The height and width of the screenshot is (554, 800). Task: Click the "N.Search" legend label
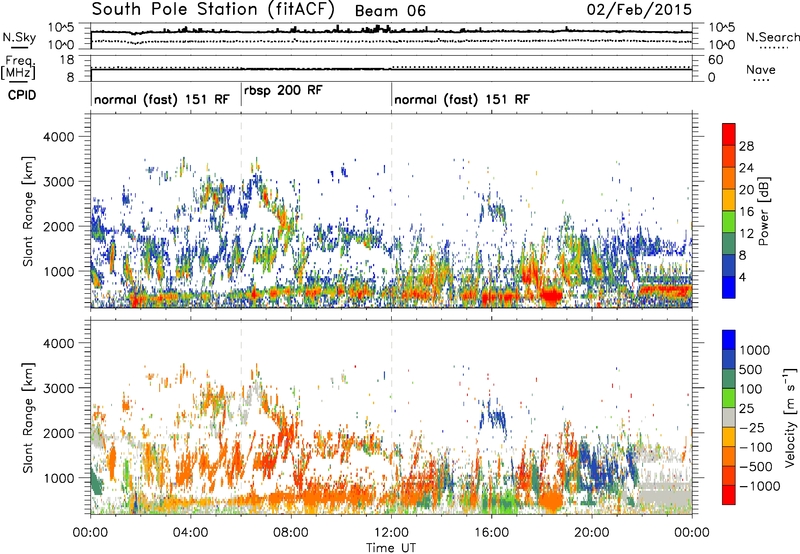(x=773, y=37)
